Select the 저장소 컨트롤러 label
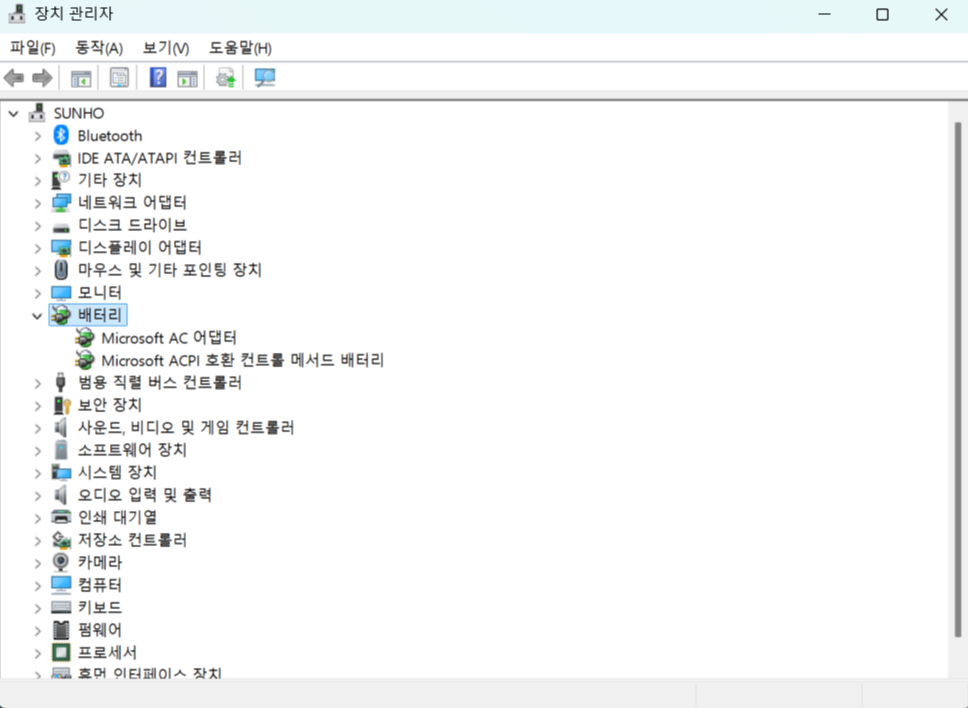 pyautogui.click(x=132, y=539)
